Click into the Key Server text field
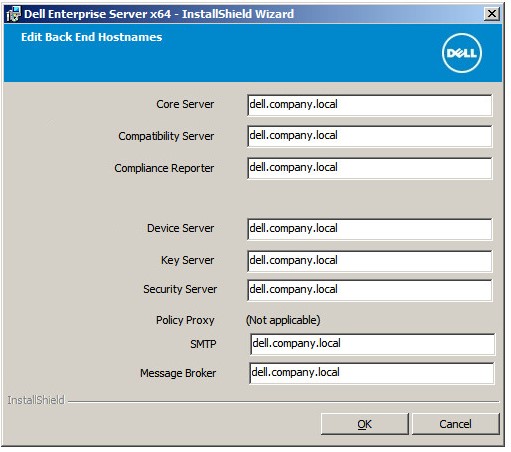 pyautogui.click(x=369, y=261)
